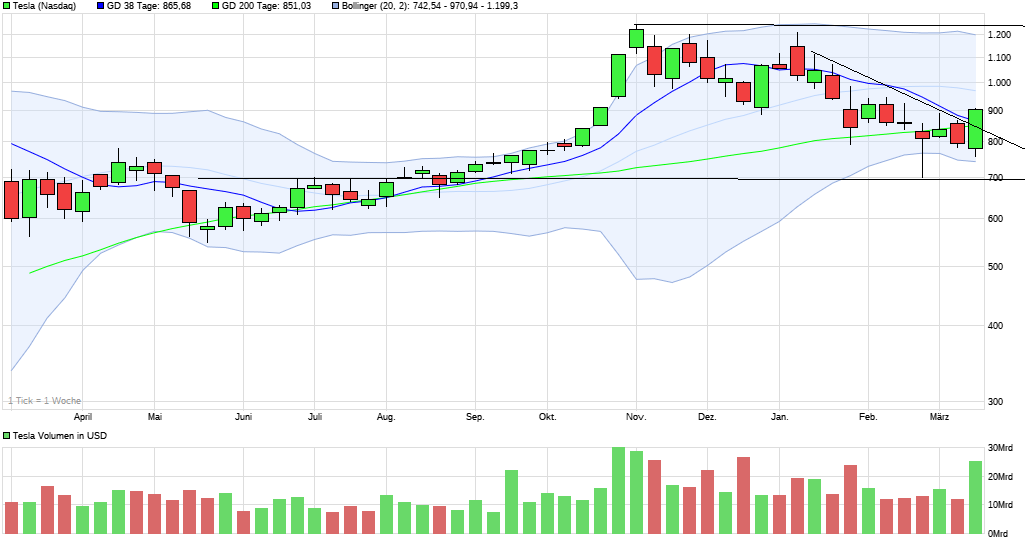Click the 'Jan.' x-axis label
1025x544 pixels.
779,417
